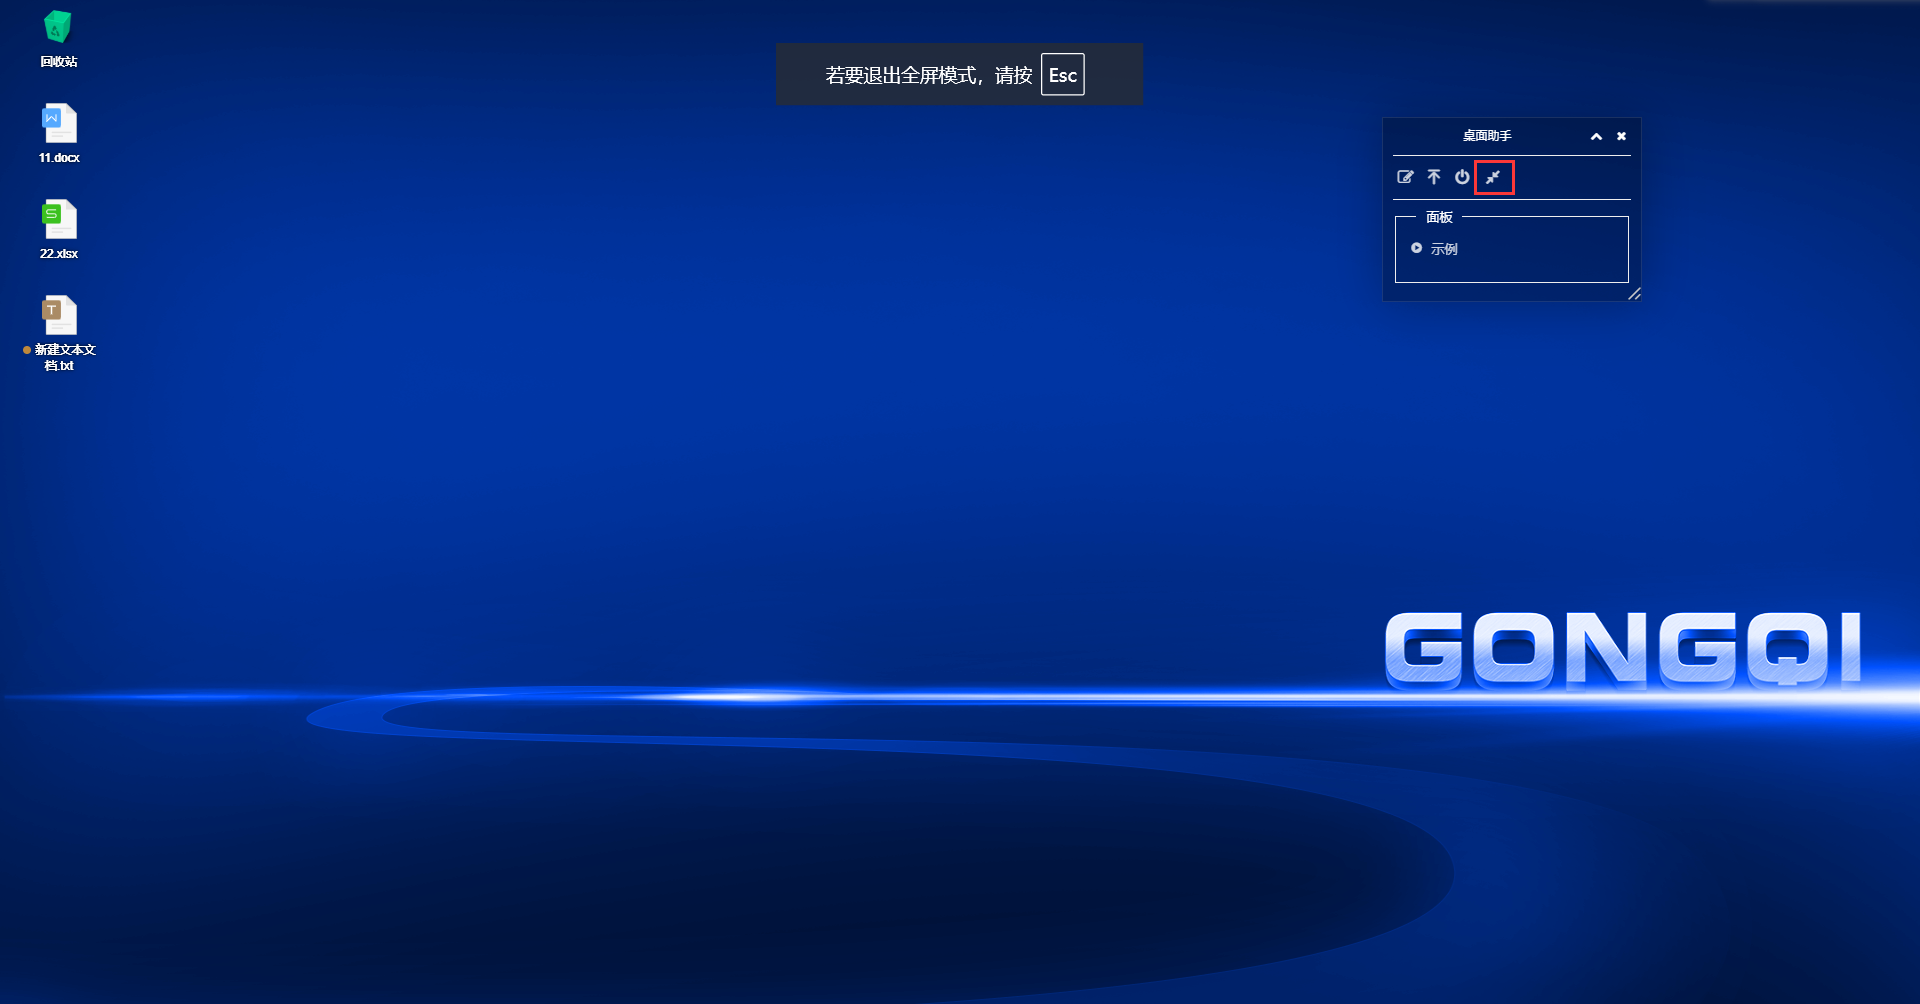Select the 新建文本文档.txt file icon

pos(59,315)
